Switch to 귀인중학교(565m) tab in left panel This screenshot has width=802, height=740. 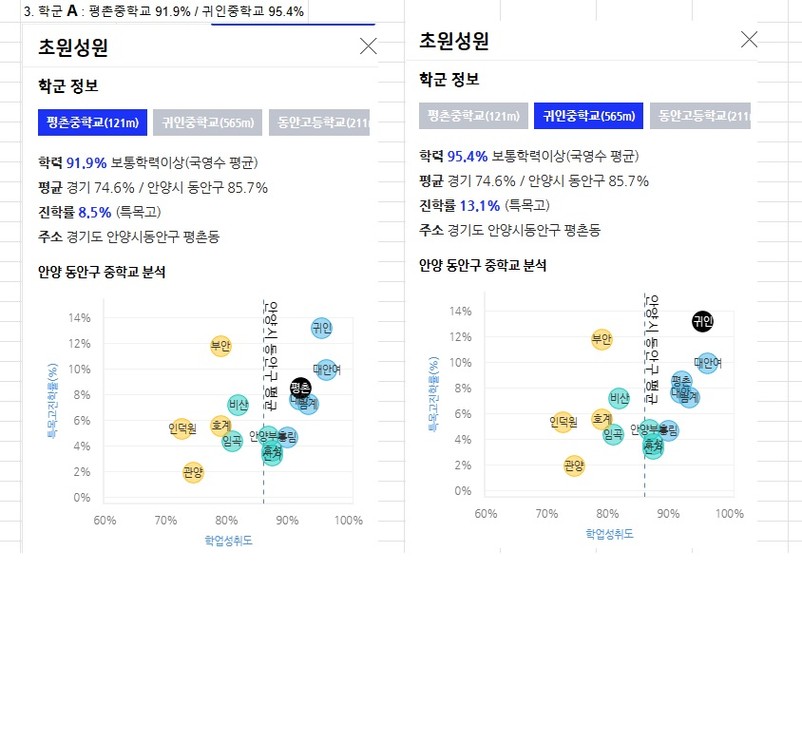[x=208, y=122]
